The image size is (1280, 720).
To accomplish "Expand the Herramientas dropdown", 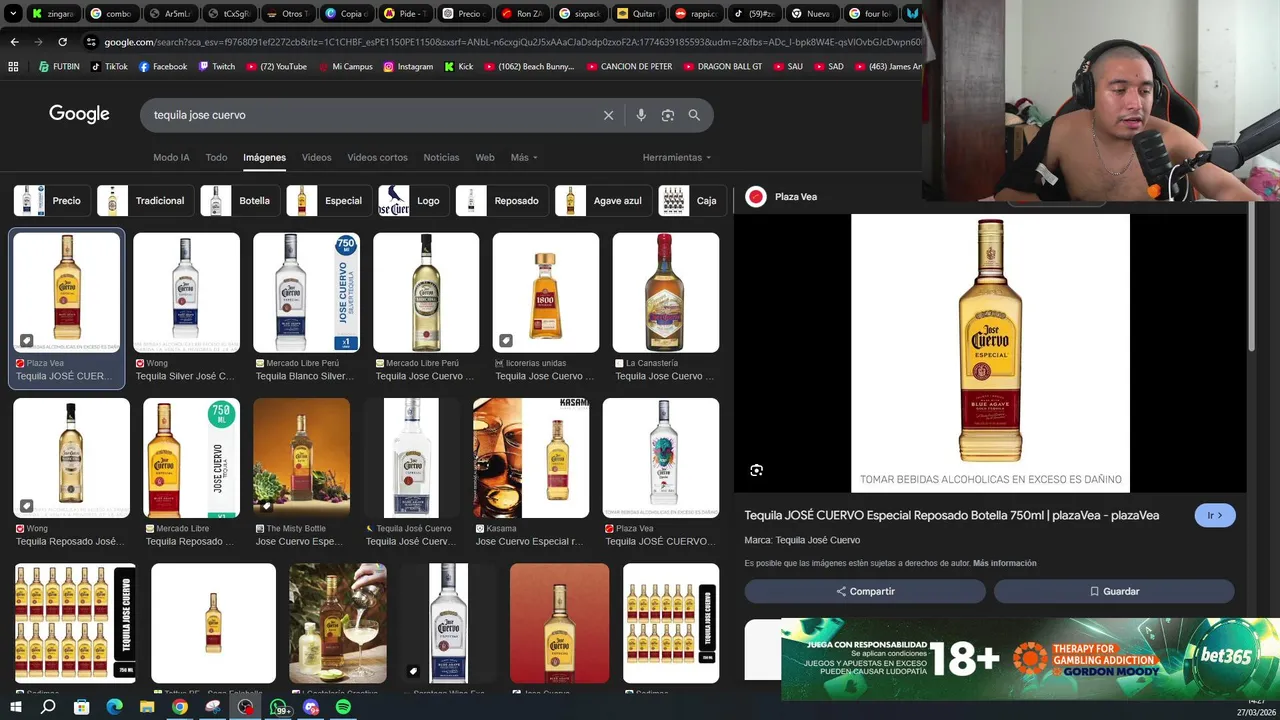I will click(x=677, y=157).
